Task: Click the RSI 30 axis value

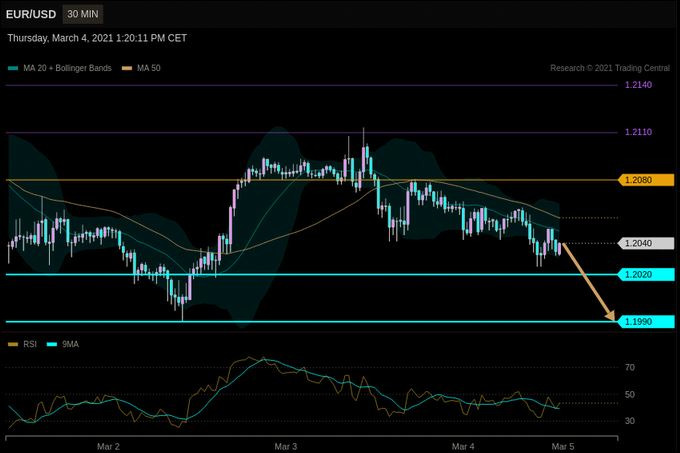Action: (630, 420)
